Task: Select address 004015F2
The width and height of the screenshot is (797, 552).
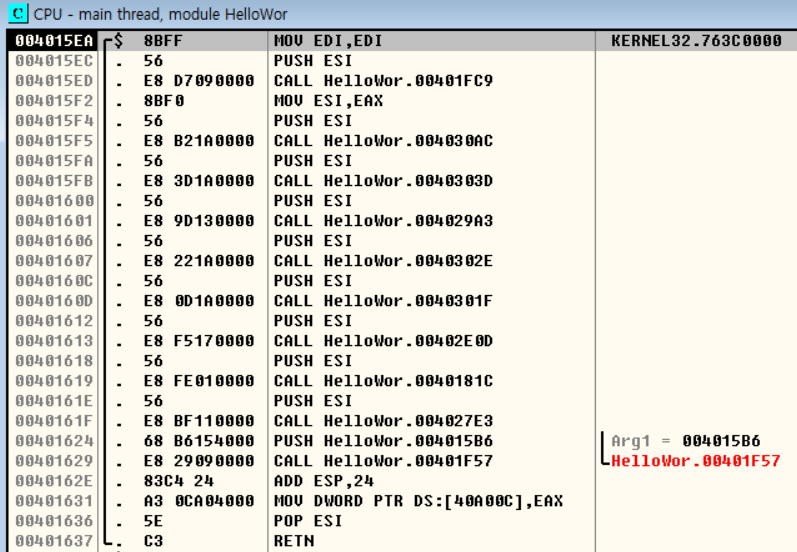Action: (x=54, y=101)
